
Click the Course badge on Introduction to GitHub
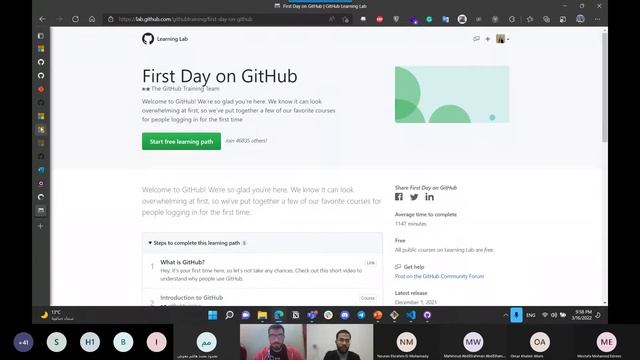click(x=368, y=298)
